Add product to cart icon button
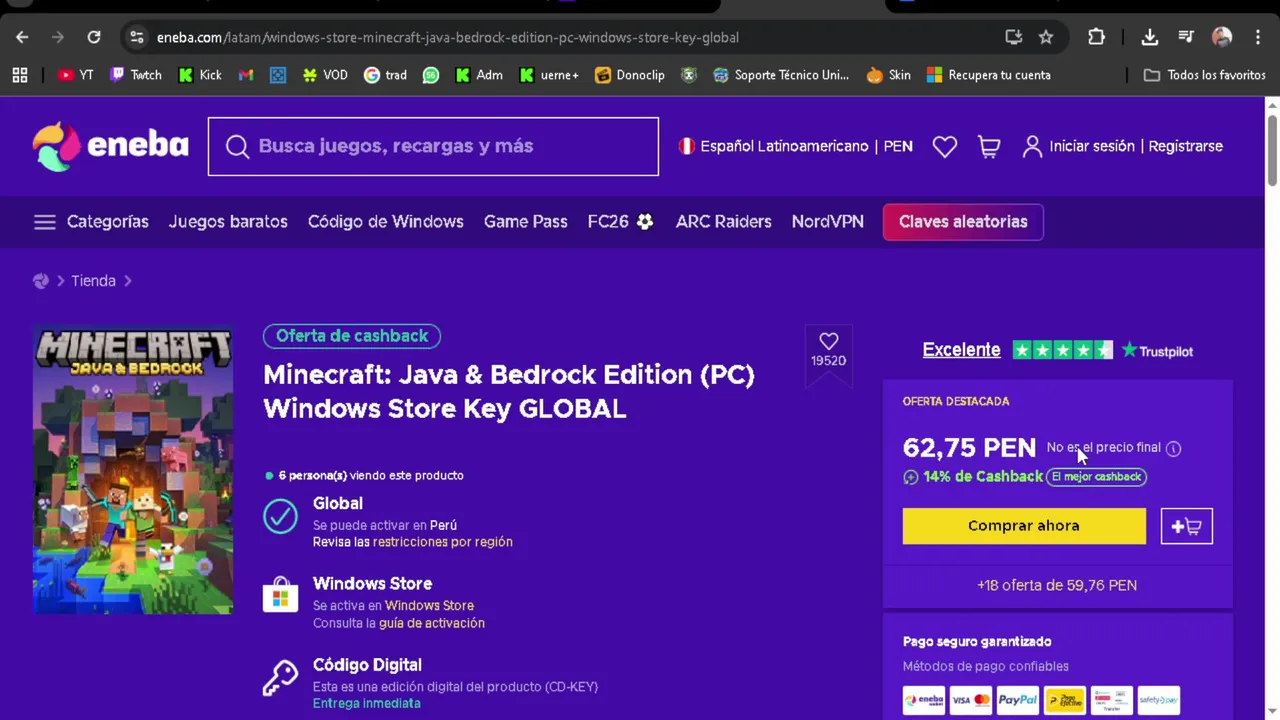Viewport: 1280px width, 720px height. click(x=1187, y=526)
